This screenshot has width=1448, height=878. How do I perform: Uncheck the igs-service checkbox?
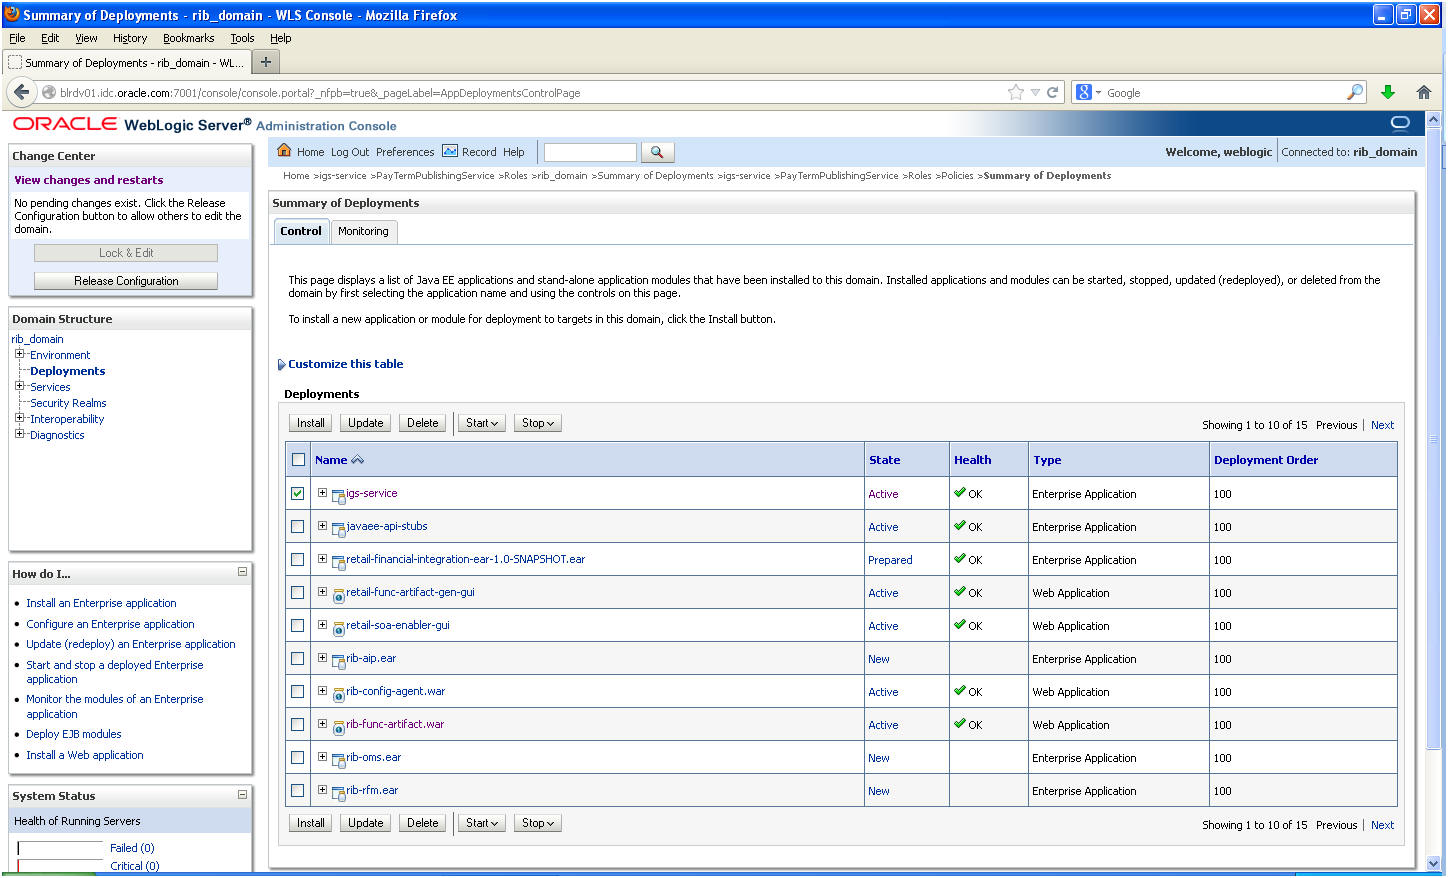298,493
